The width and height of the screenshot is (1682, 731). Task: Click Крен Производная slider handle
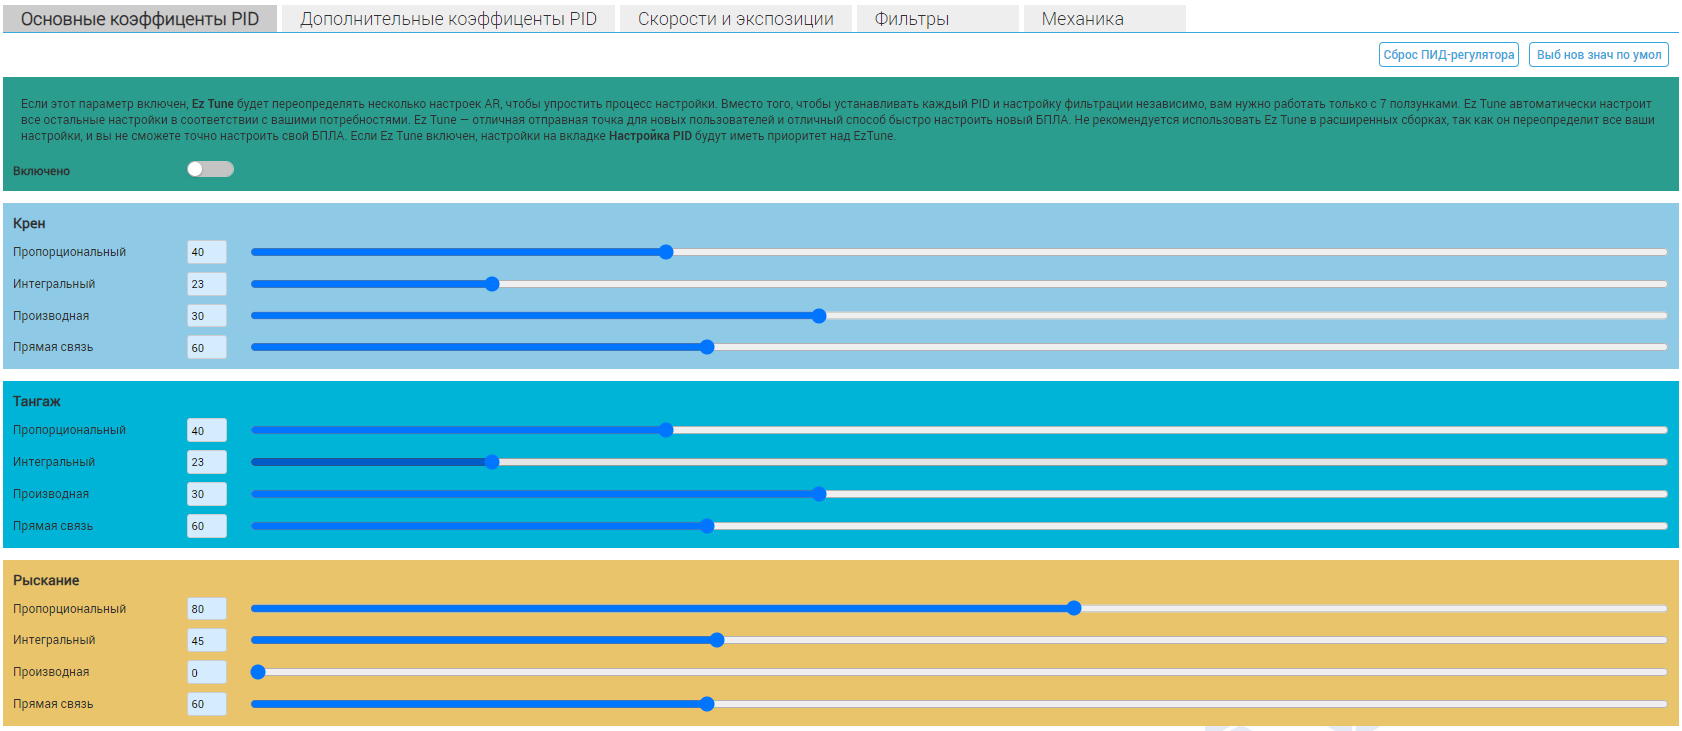click(x=819, y=316)
